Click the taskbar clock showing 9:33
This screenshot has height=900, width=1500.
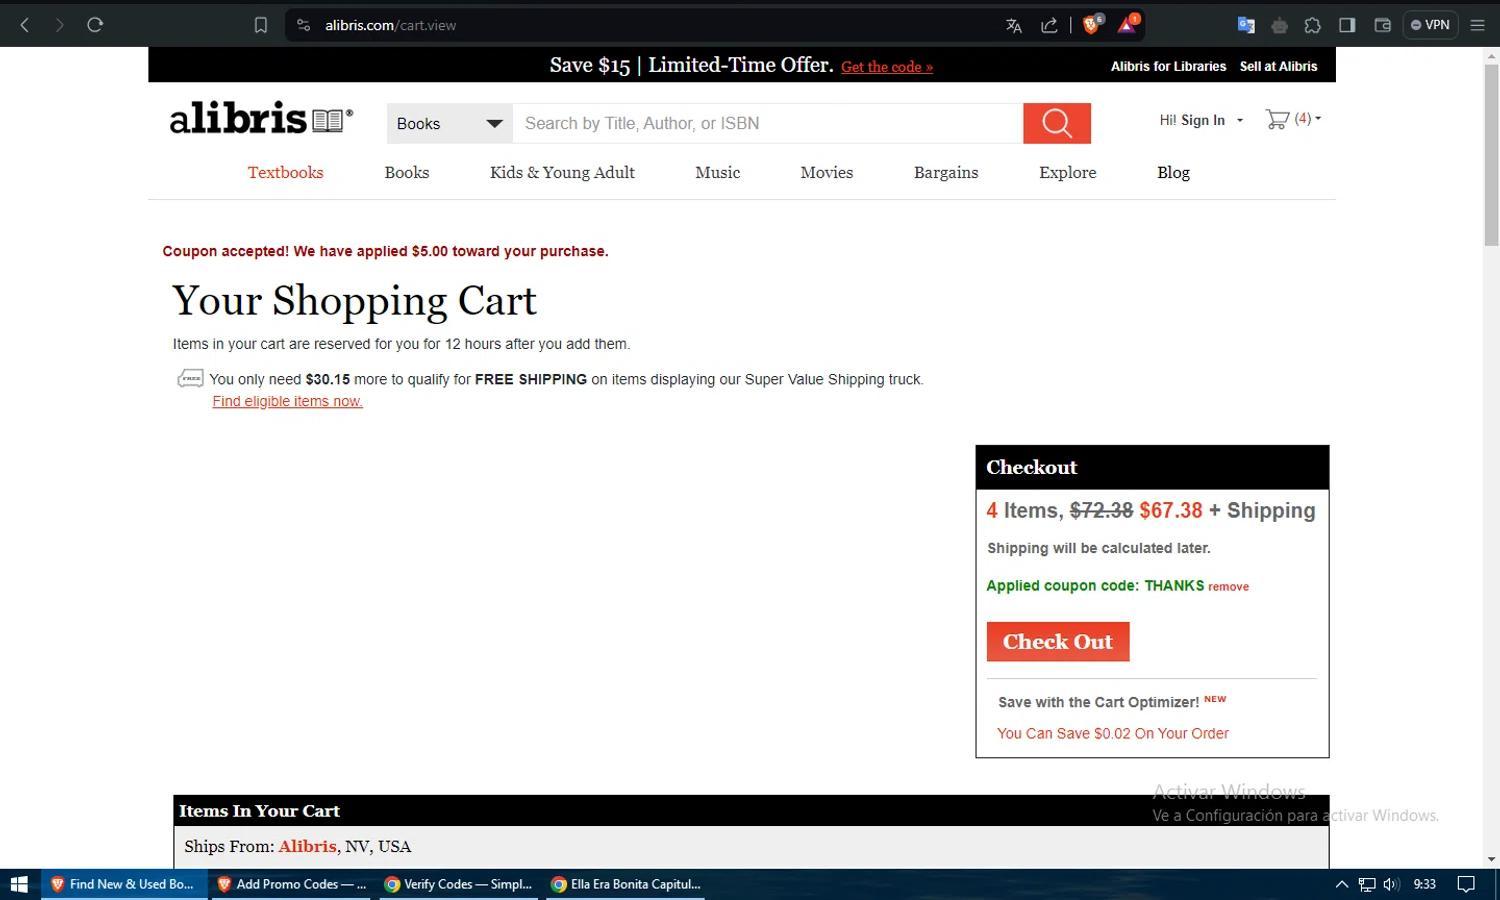click(1425, 884)
